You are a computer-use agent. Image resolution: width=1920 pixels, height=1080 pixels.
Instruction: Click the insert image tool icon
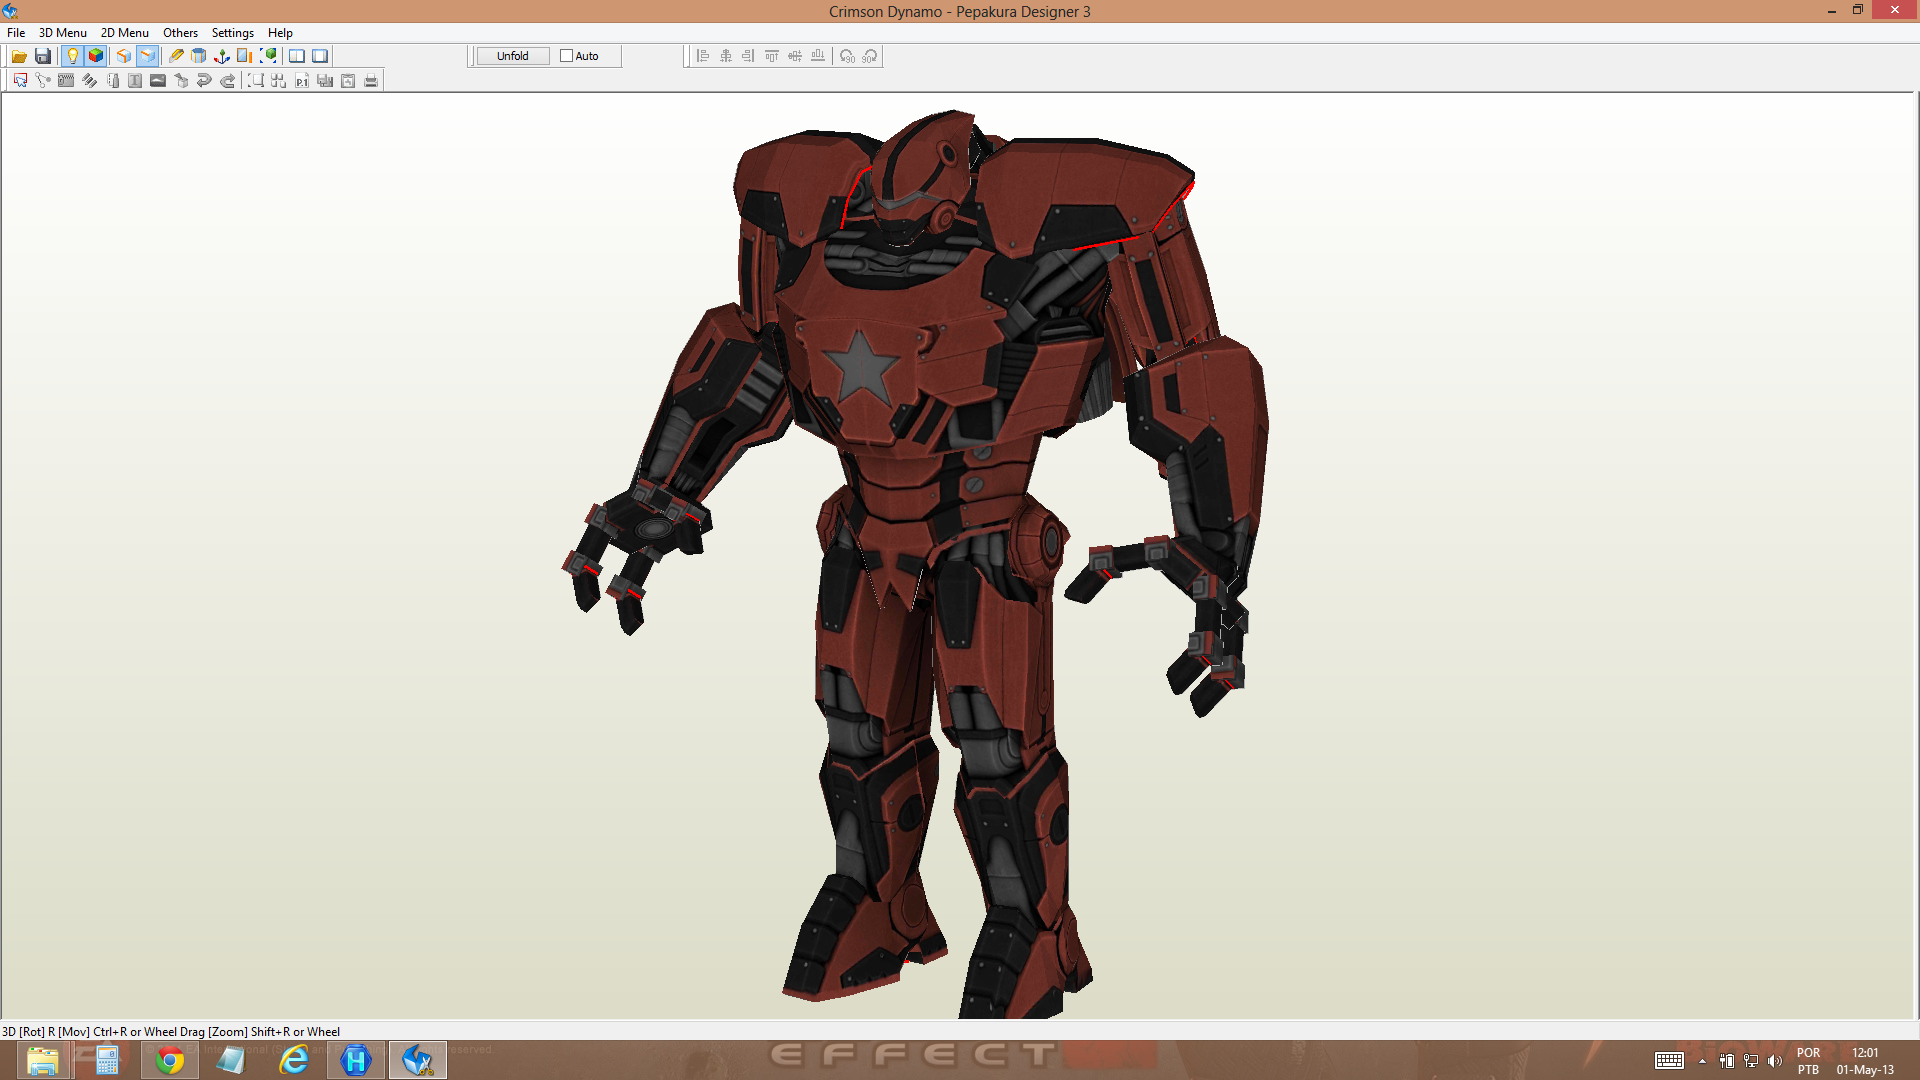(x=158, y=81)
